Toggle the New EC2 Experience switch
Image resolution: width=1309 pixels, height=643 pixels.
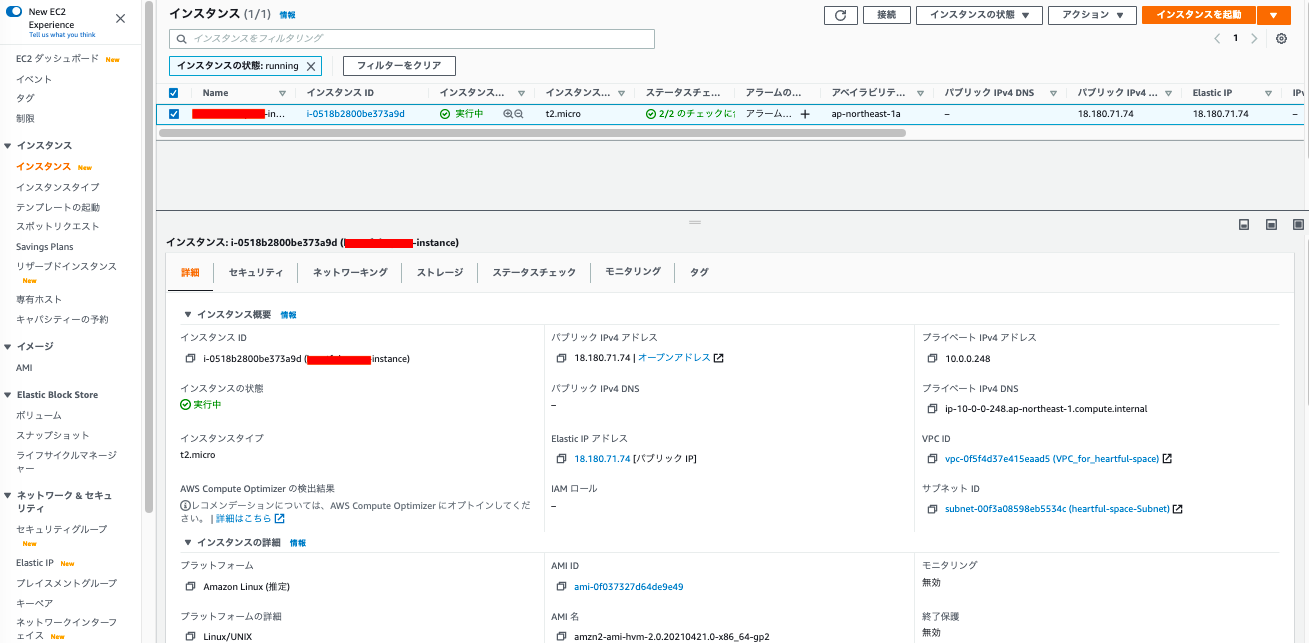[15, 12]
